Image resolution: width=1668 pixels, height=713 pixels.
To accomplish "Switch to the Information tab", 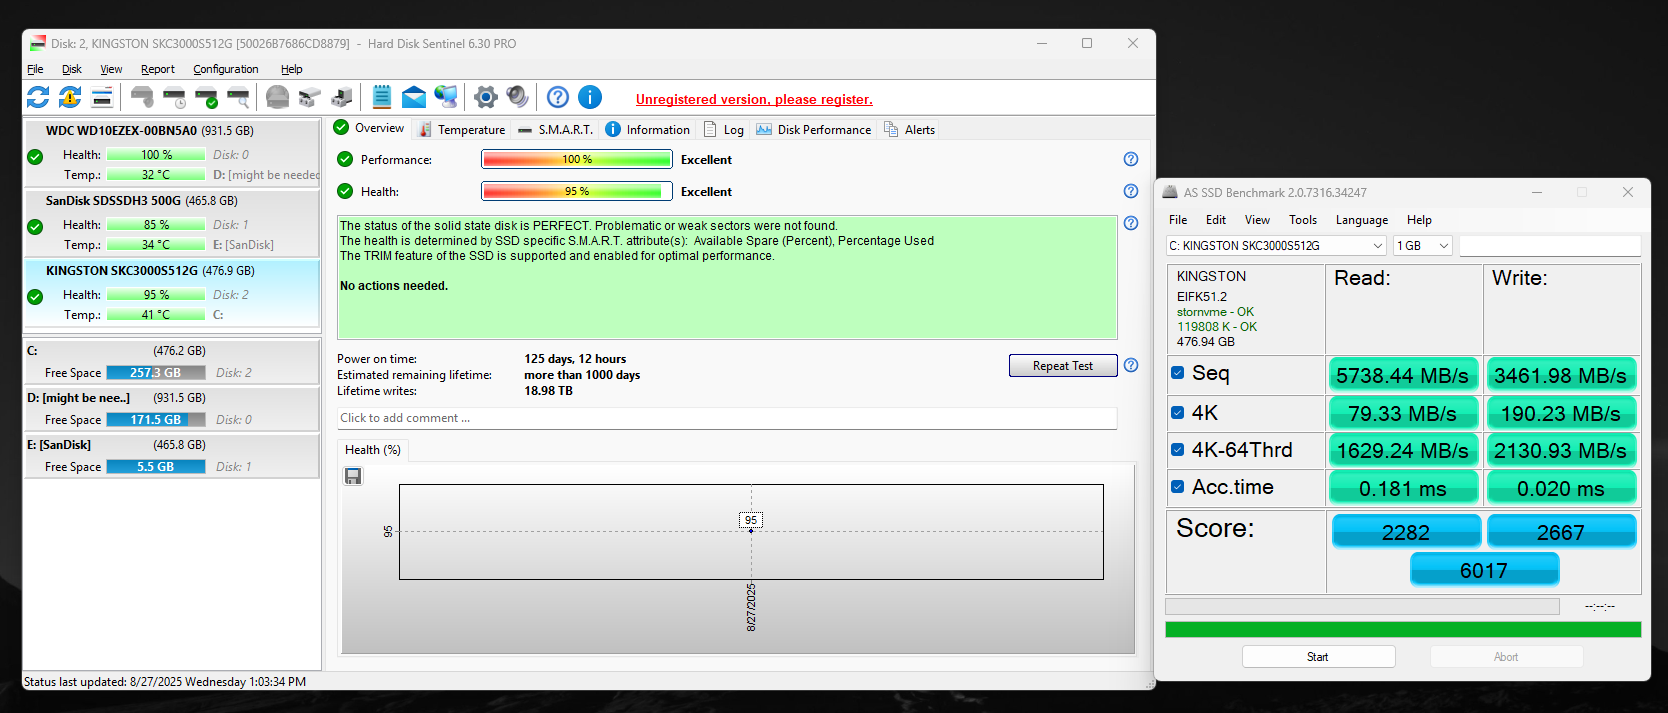I will (x=648, y=129).
